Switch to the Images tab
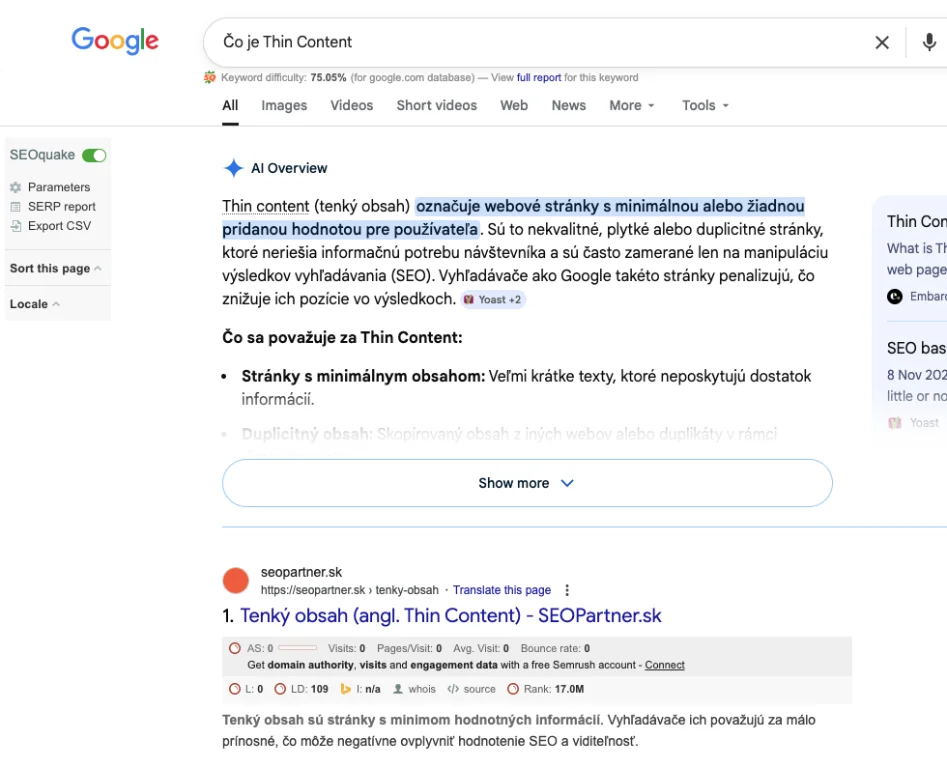 click(x=284, y=105)
